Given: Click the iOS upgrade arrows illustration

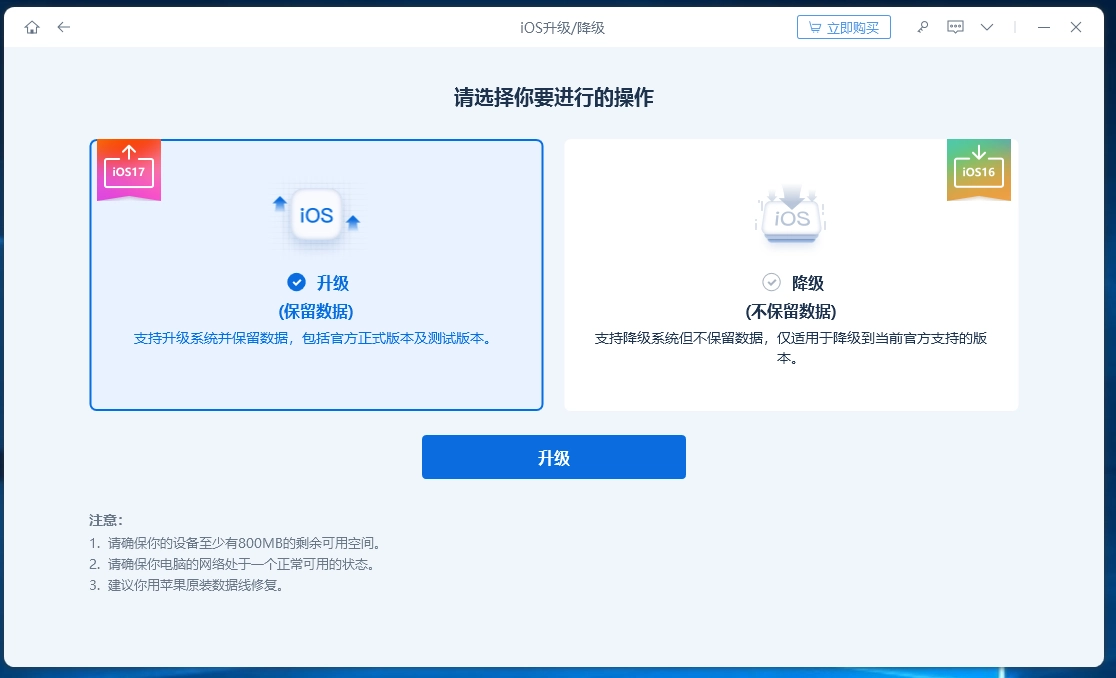Looking at the screenshot, I should (317, 215).
